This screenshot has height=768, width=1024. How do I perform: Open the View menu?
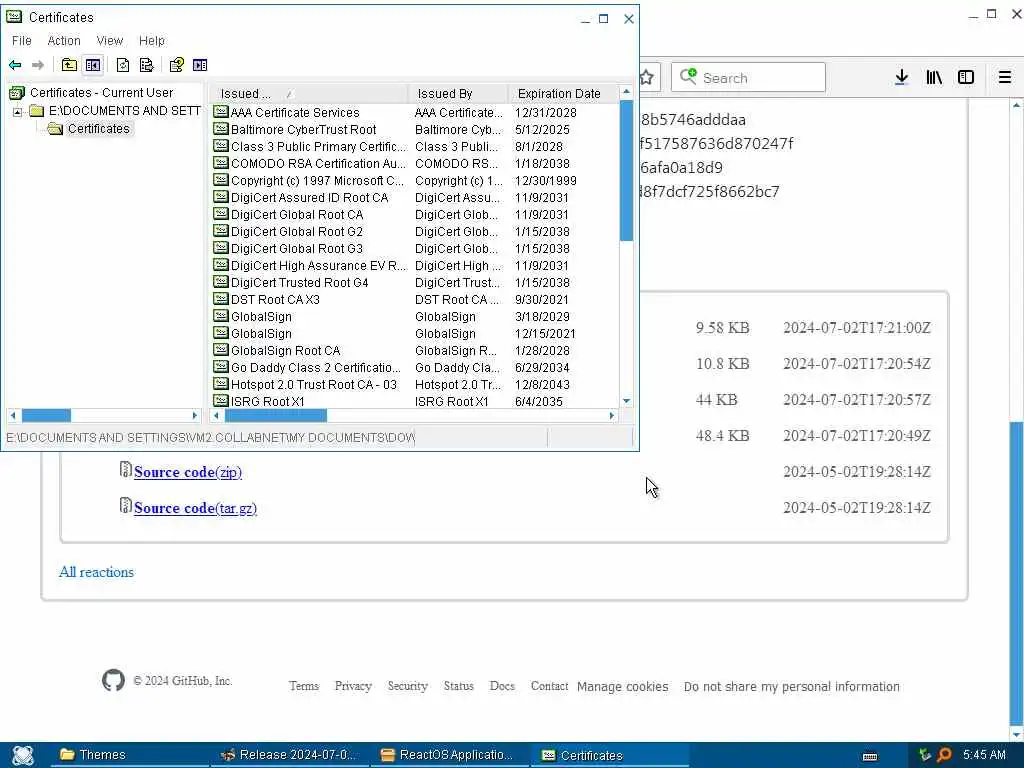tap(110, 40)
